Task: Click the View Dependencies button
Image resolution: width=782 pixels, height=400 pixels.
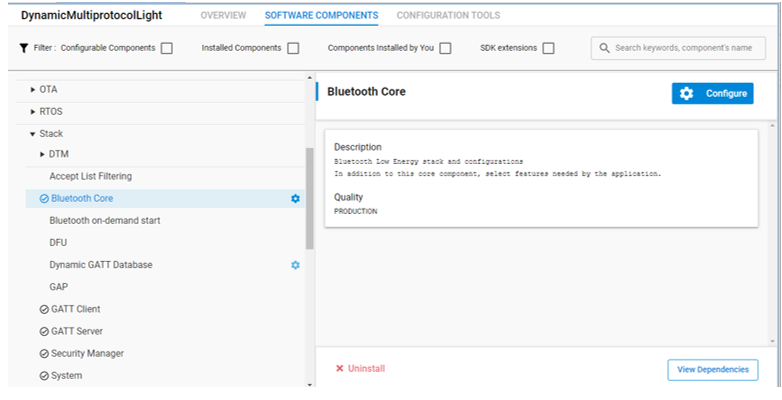Action: pyautogui.click(x=713, y=370)
